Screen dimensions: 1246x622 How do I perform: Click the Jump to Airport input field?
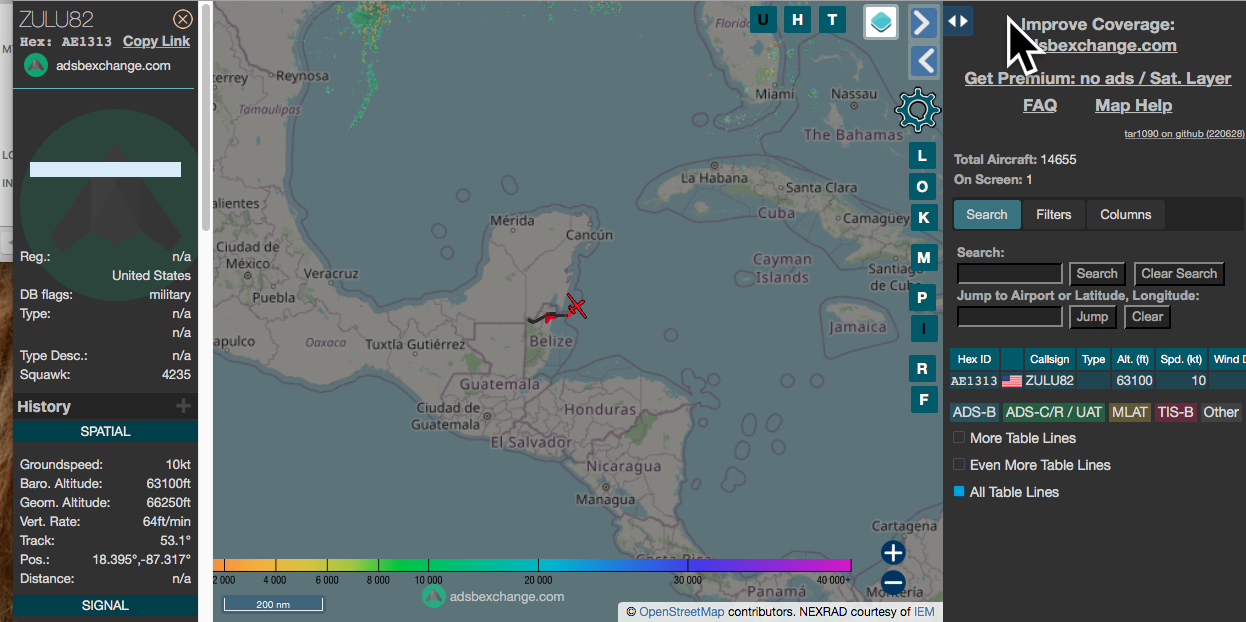pyautogui.click(x=1010, y=317)
